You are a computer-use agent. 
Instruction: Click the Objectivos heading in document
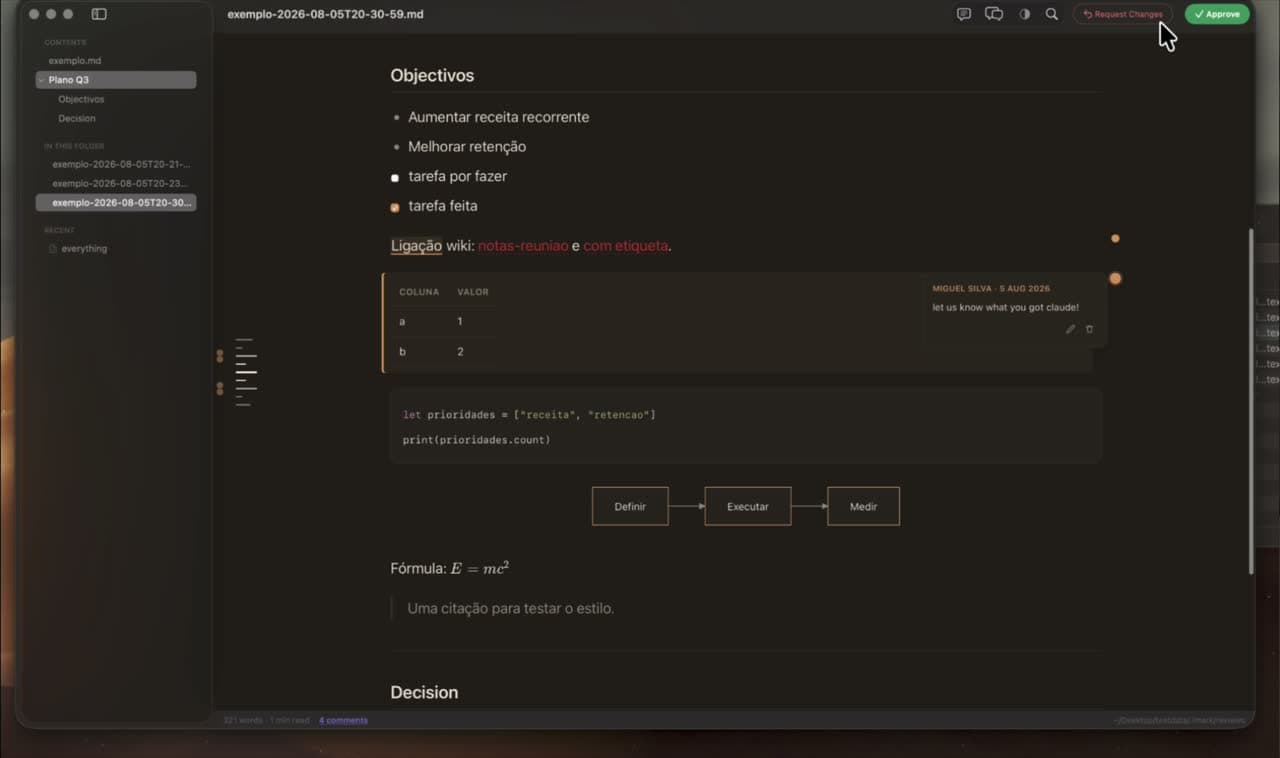coord(432,76)
